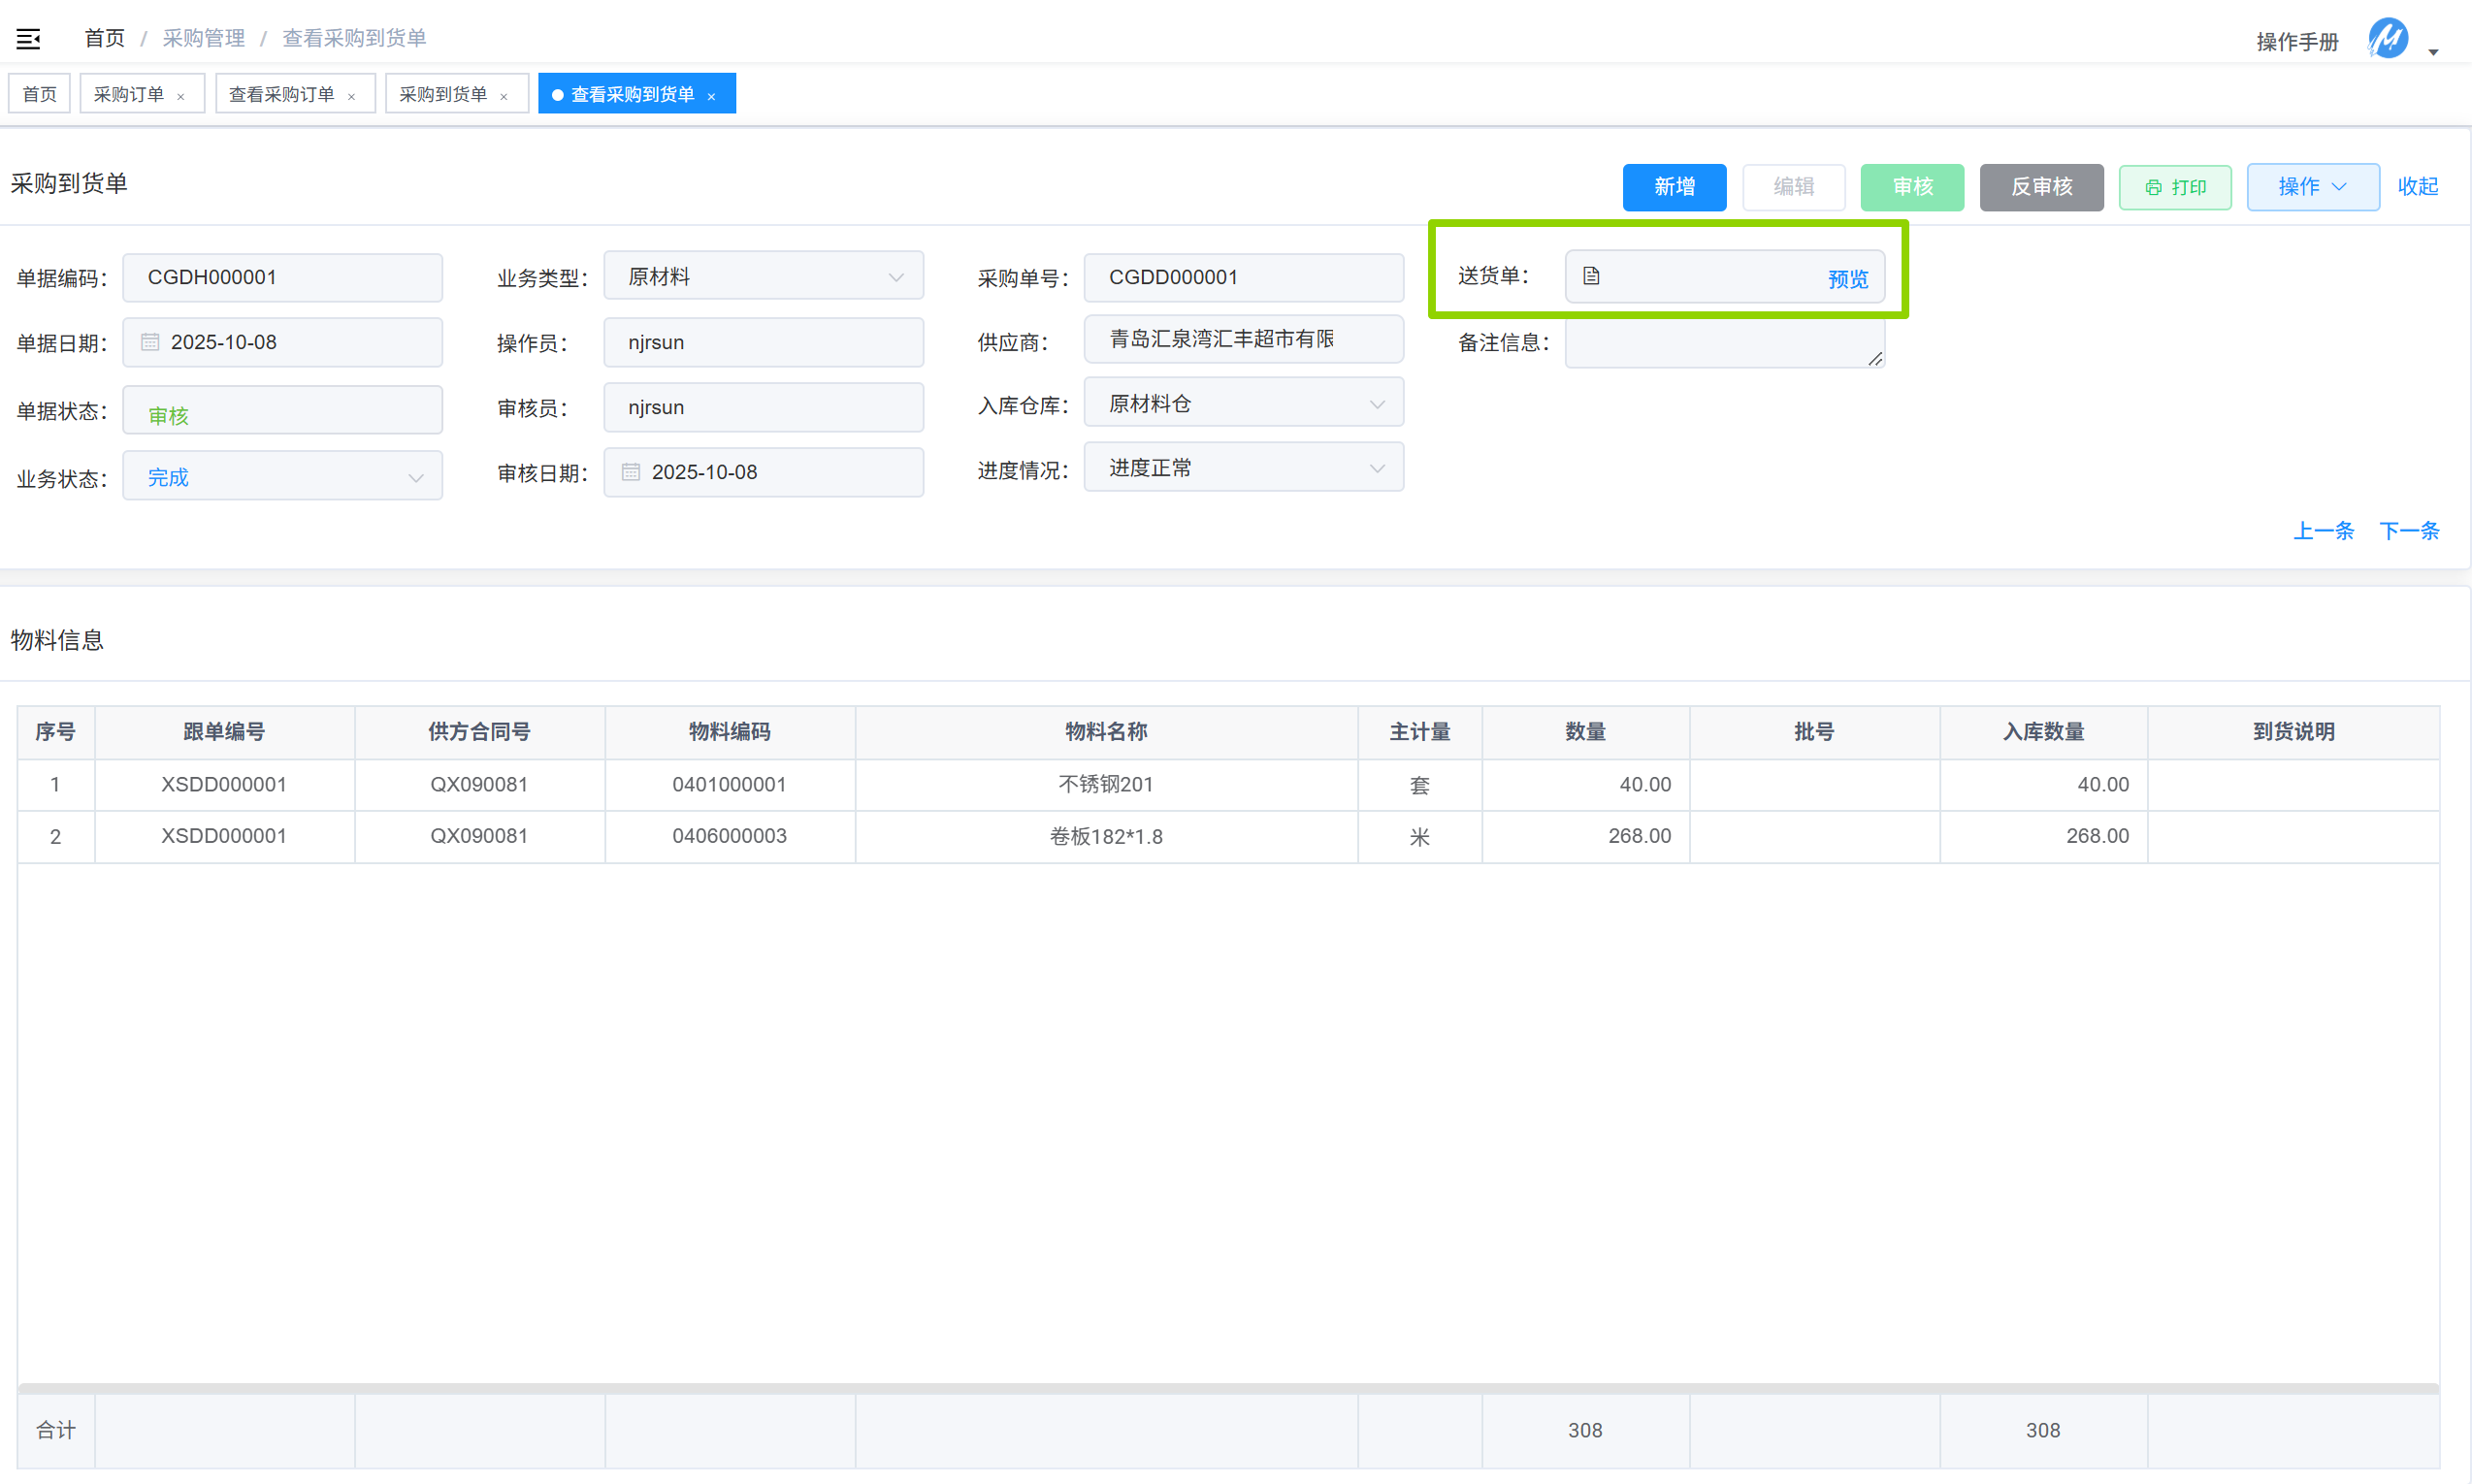Click the 反审核 button
2472x1484 pixels.
pos(2041,187)
